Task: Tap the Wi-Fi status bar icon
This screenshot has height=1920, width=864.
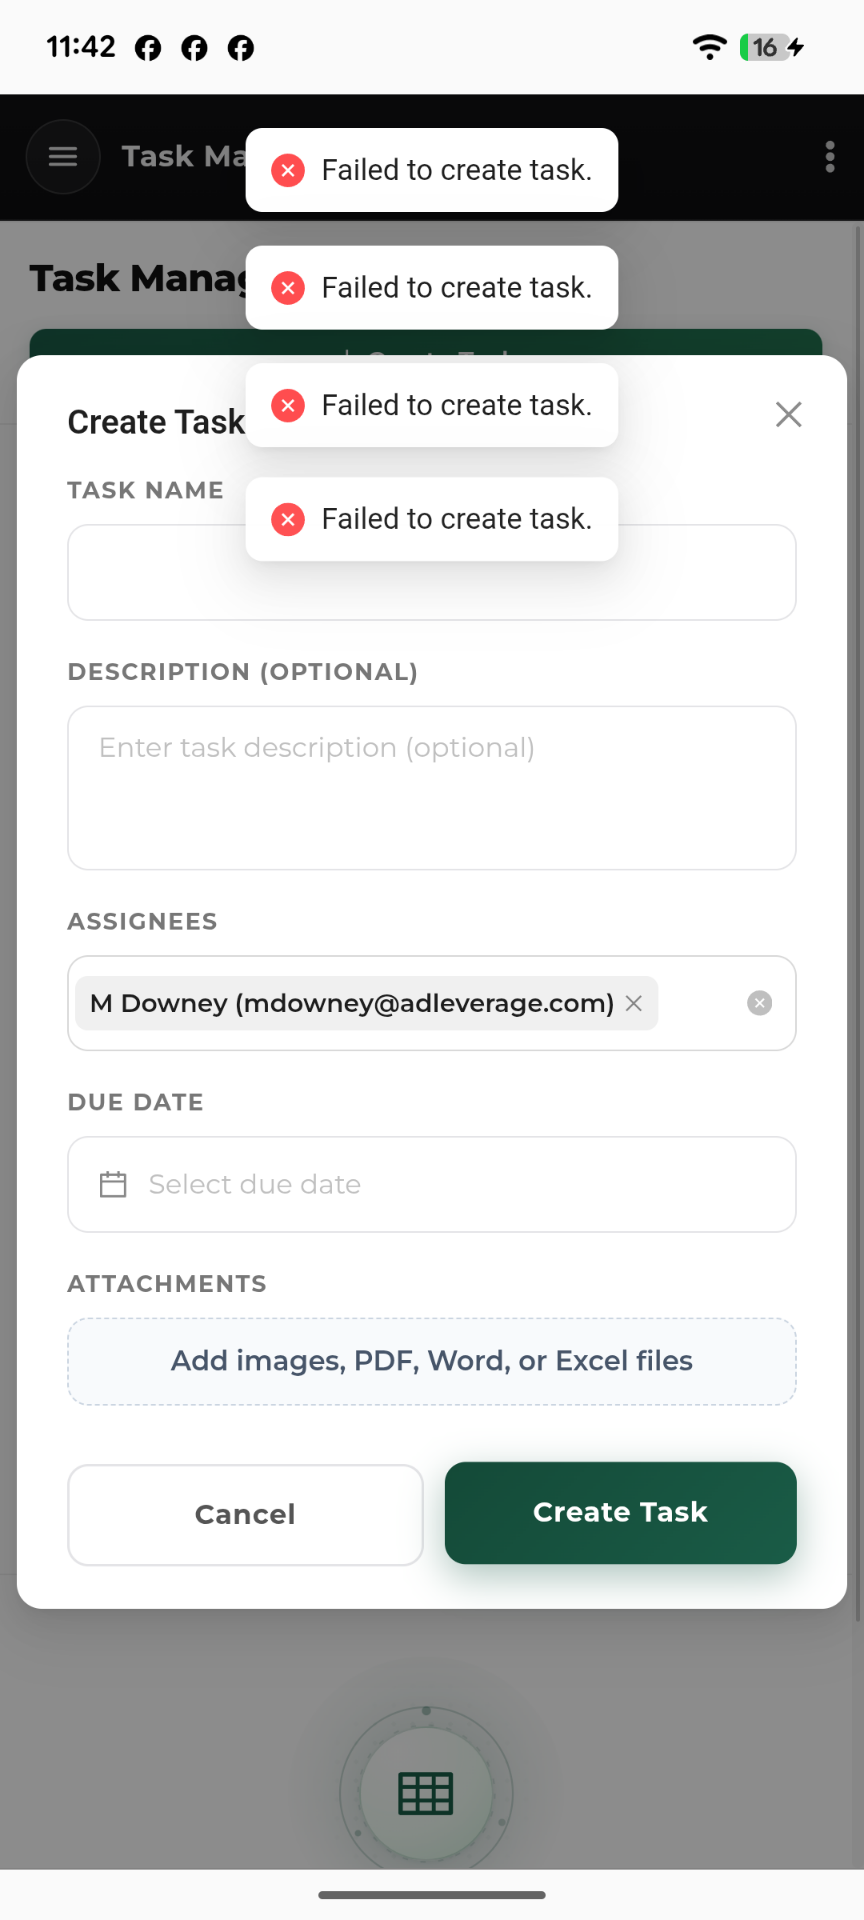Action: click(710, 47)
